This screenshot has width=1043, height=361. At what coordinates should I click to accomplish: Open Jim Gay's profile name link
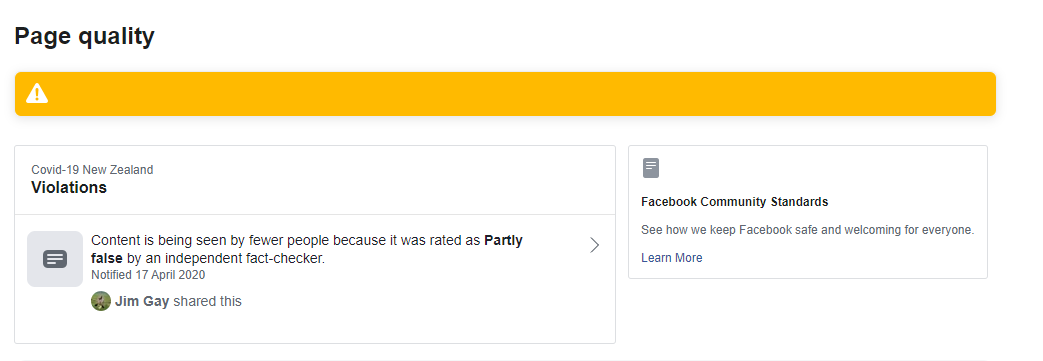pos(142,301)
